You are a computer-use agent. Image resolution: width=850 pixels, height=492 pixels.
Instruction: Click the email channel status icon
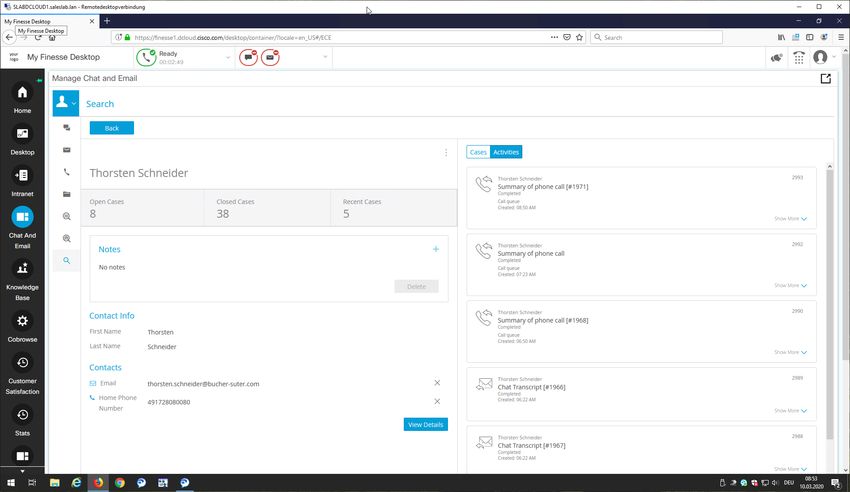pos(270,57)
